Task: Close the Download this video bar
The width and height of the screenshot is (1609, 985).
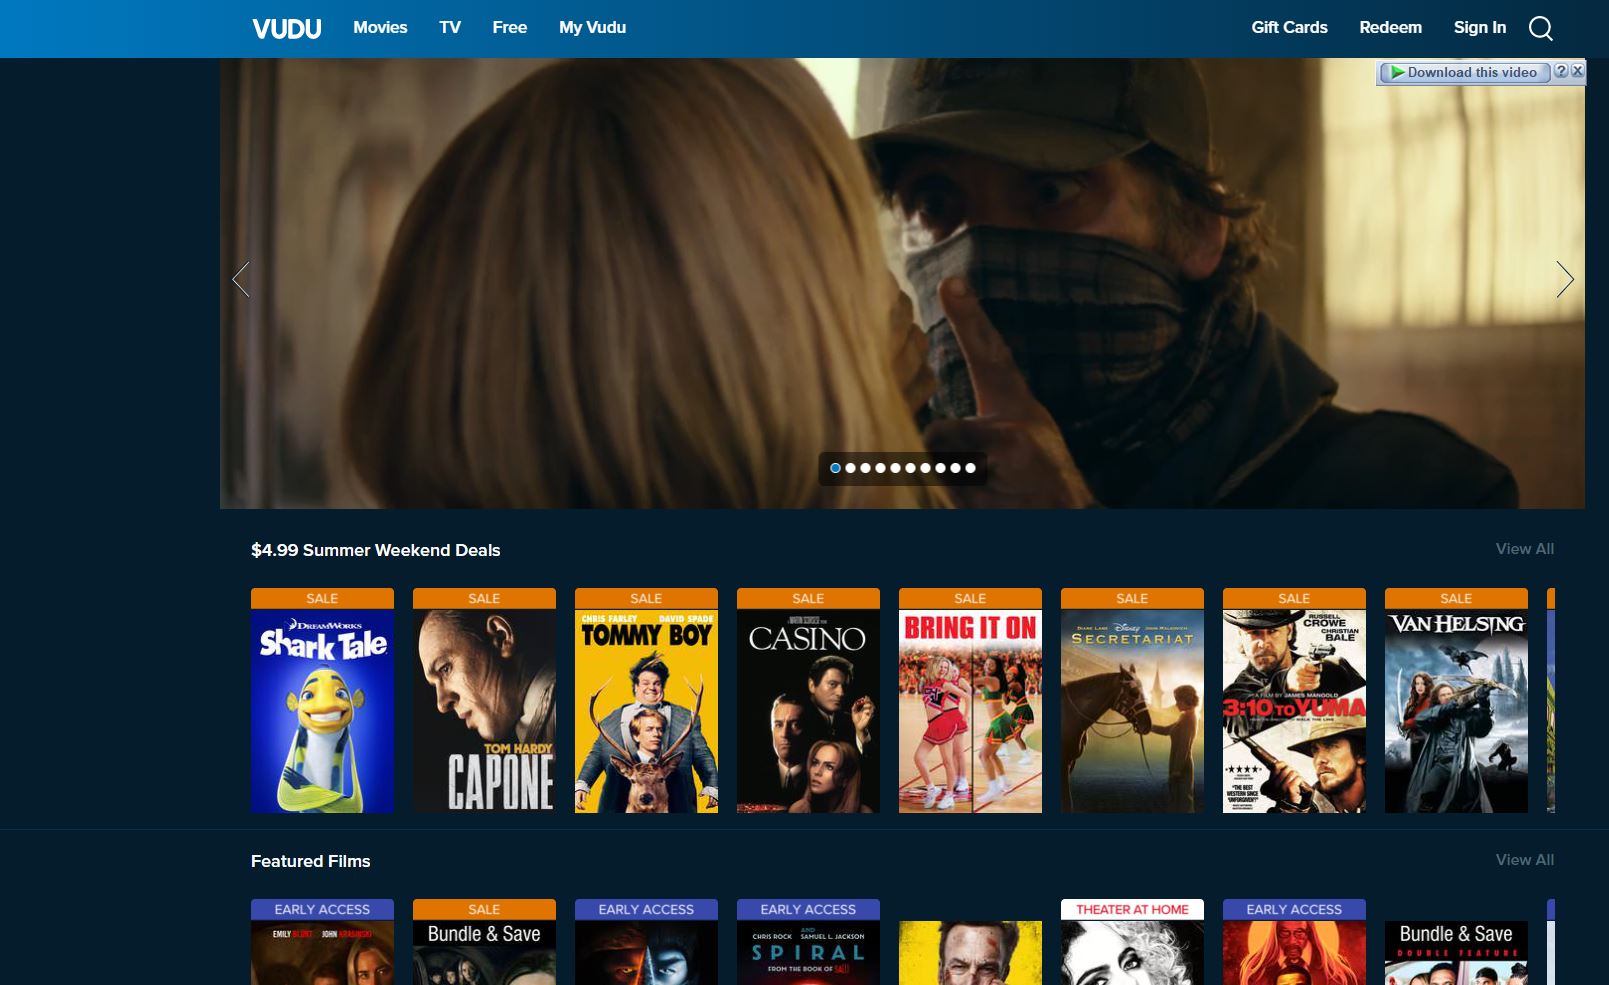Action: pos(1577,71)
